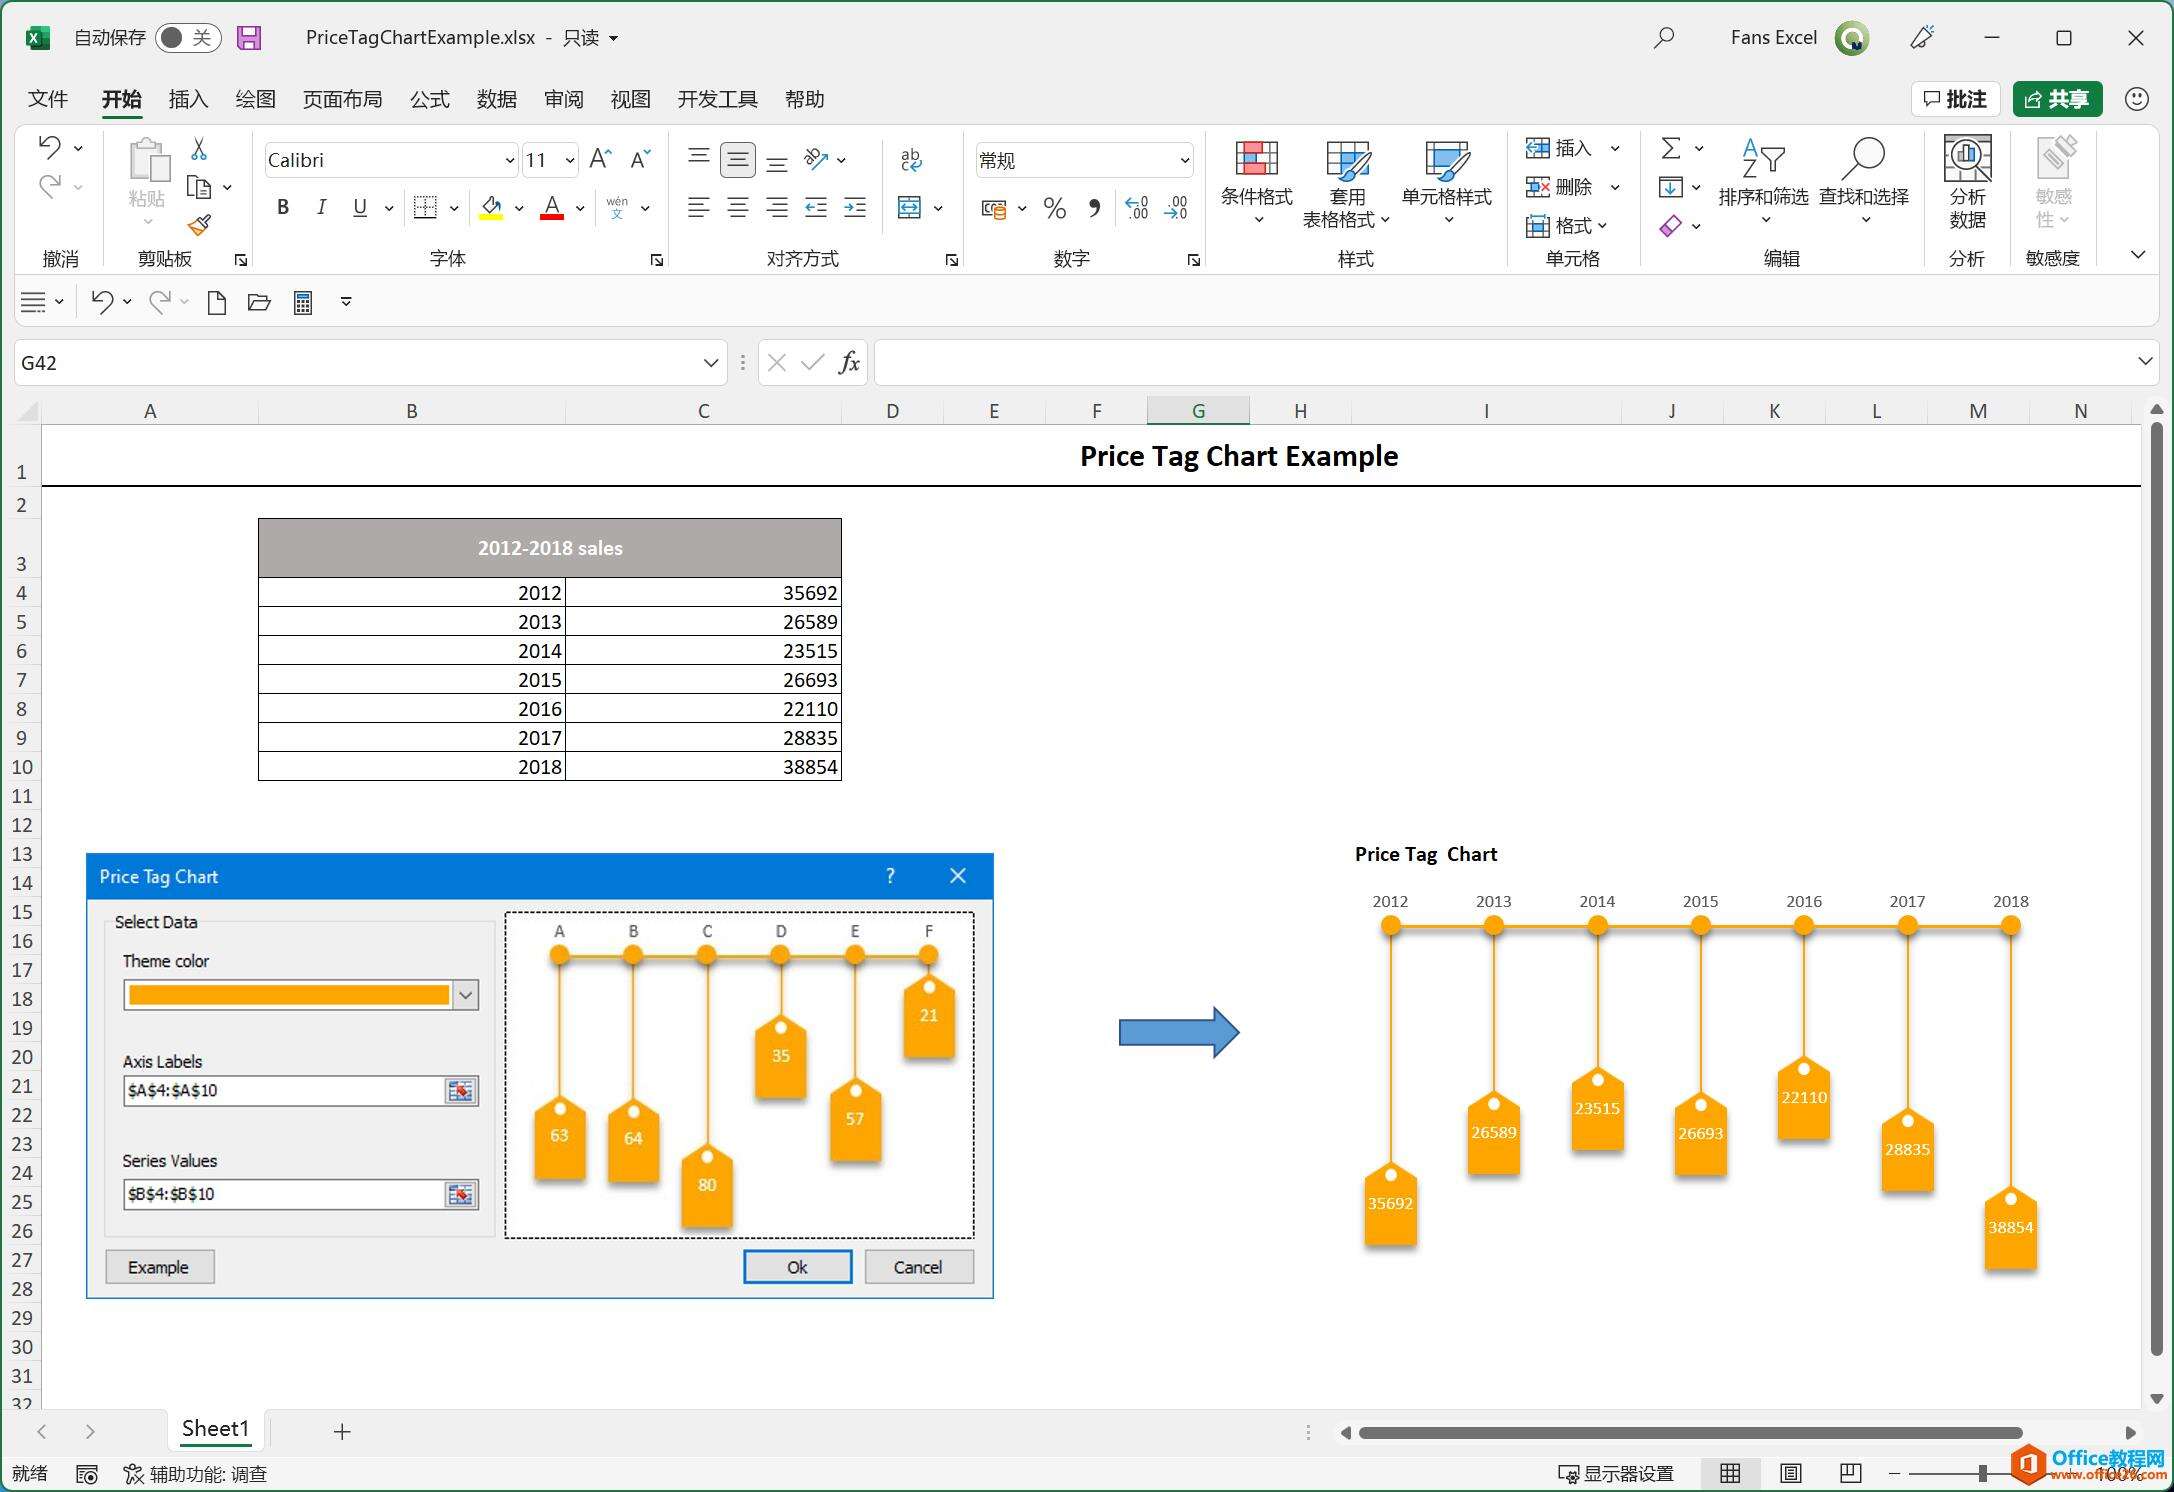Click the Wrap Text icon
This screenshot has width=2174, height=1492.
(x=910, y=160)
